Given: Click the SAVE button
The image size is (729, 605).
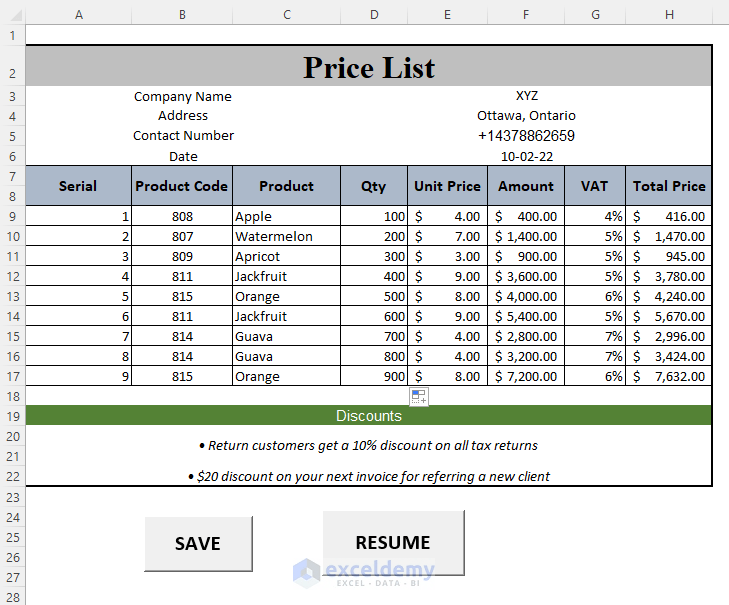Looking at the screenshot, I should tap(199, 544).
